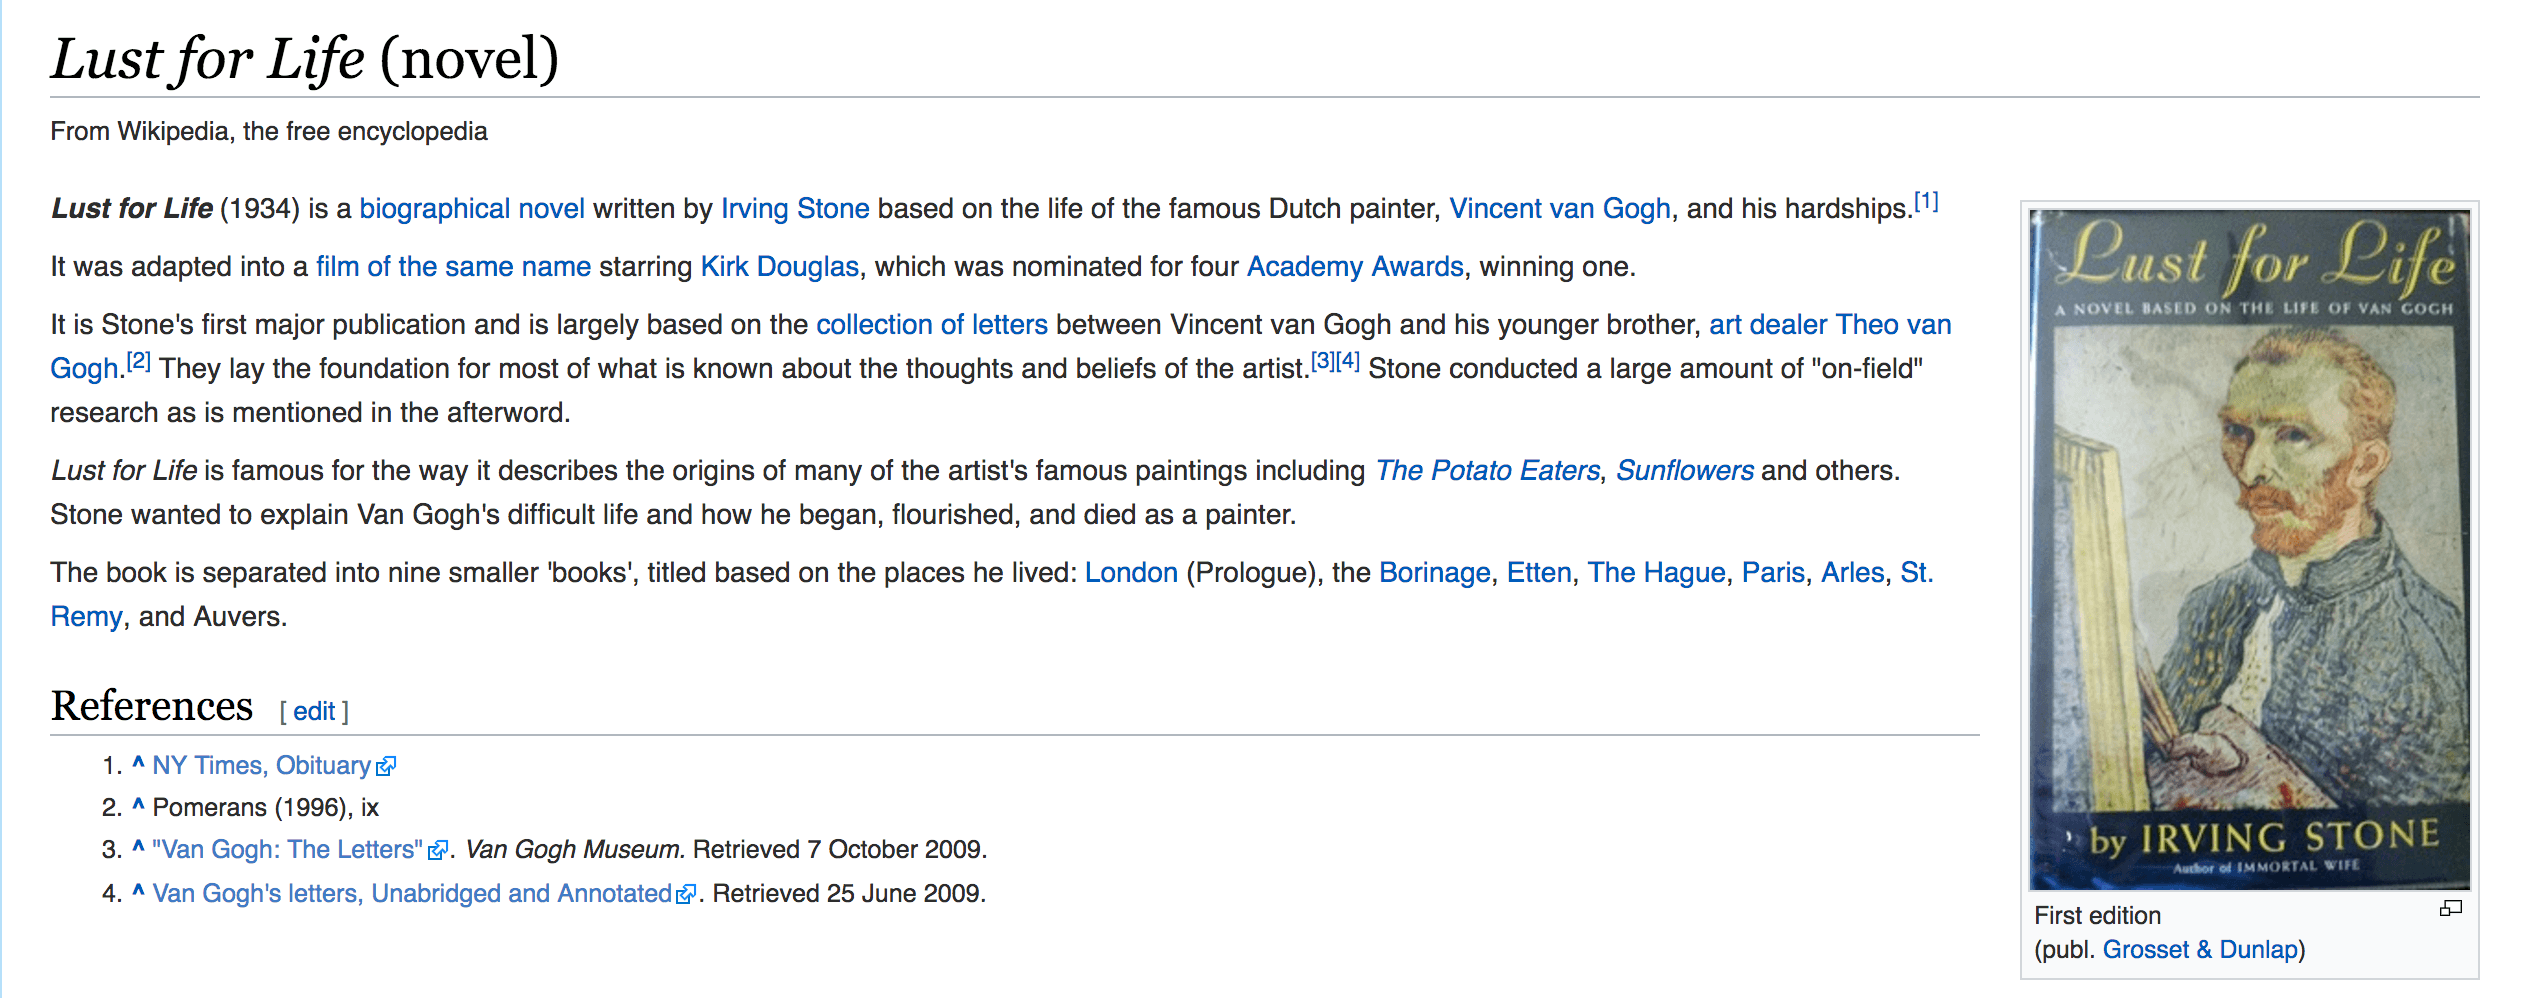Click the Kirk Douglas link

click(x=779, y=266)
